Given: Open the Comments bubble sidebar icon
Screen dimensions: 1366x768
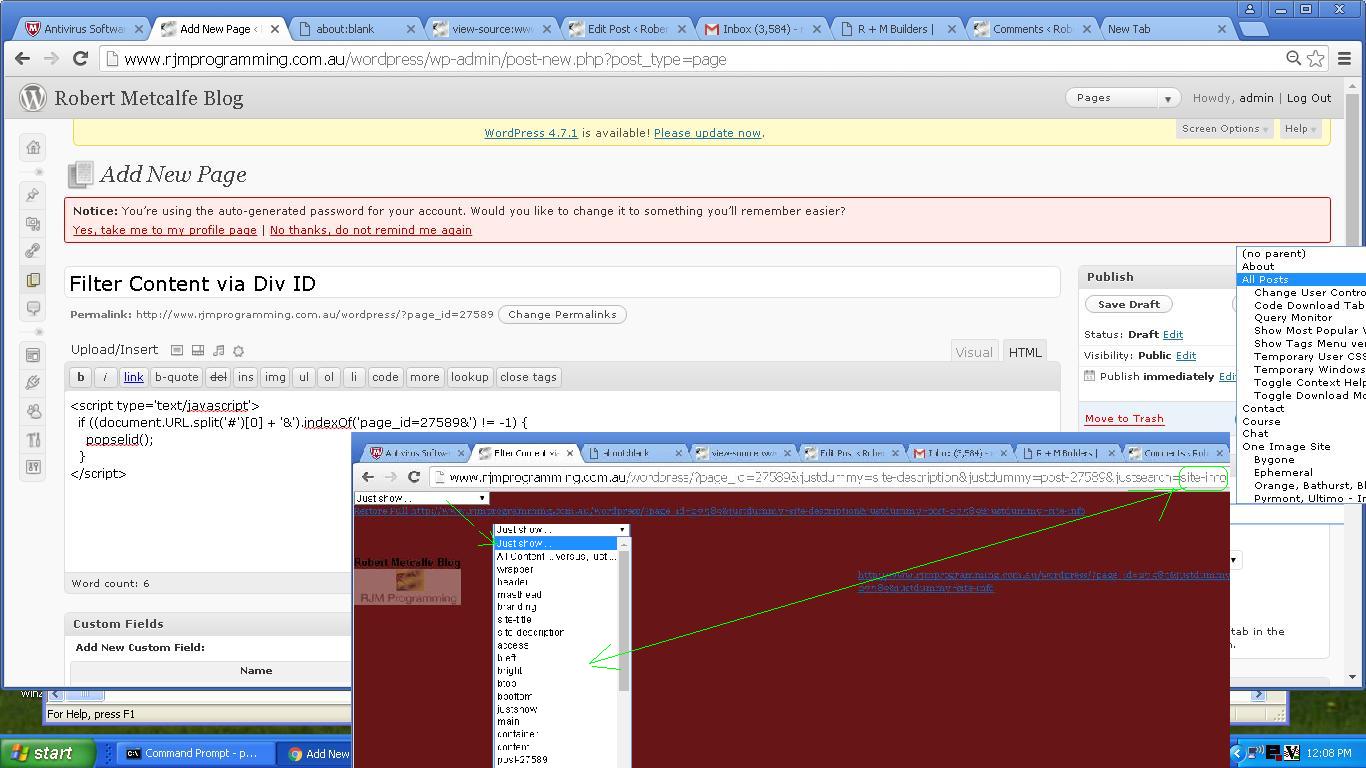Looking at the screenshot, I should pyautogui.click(x=33, y=308).
